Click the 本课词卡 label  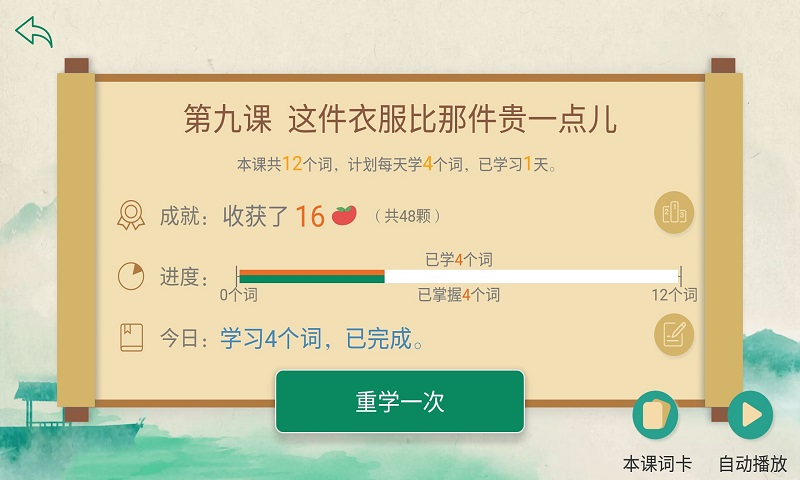tap(657, 464)
